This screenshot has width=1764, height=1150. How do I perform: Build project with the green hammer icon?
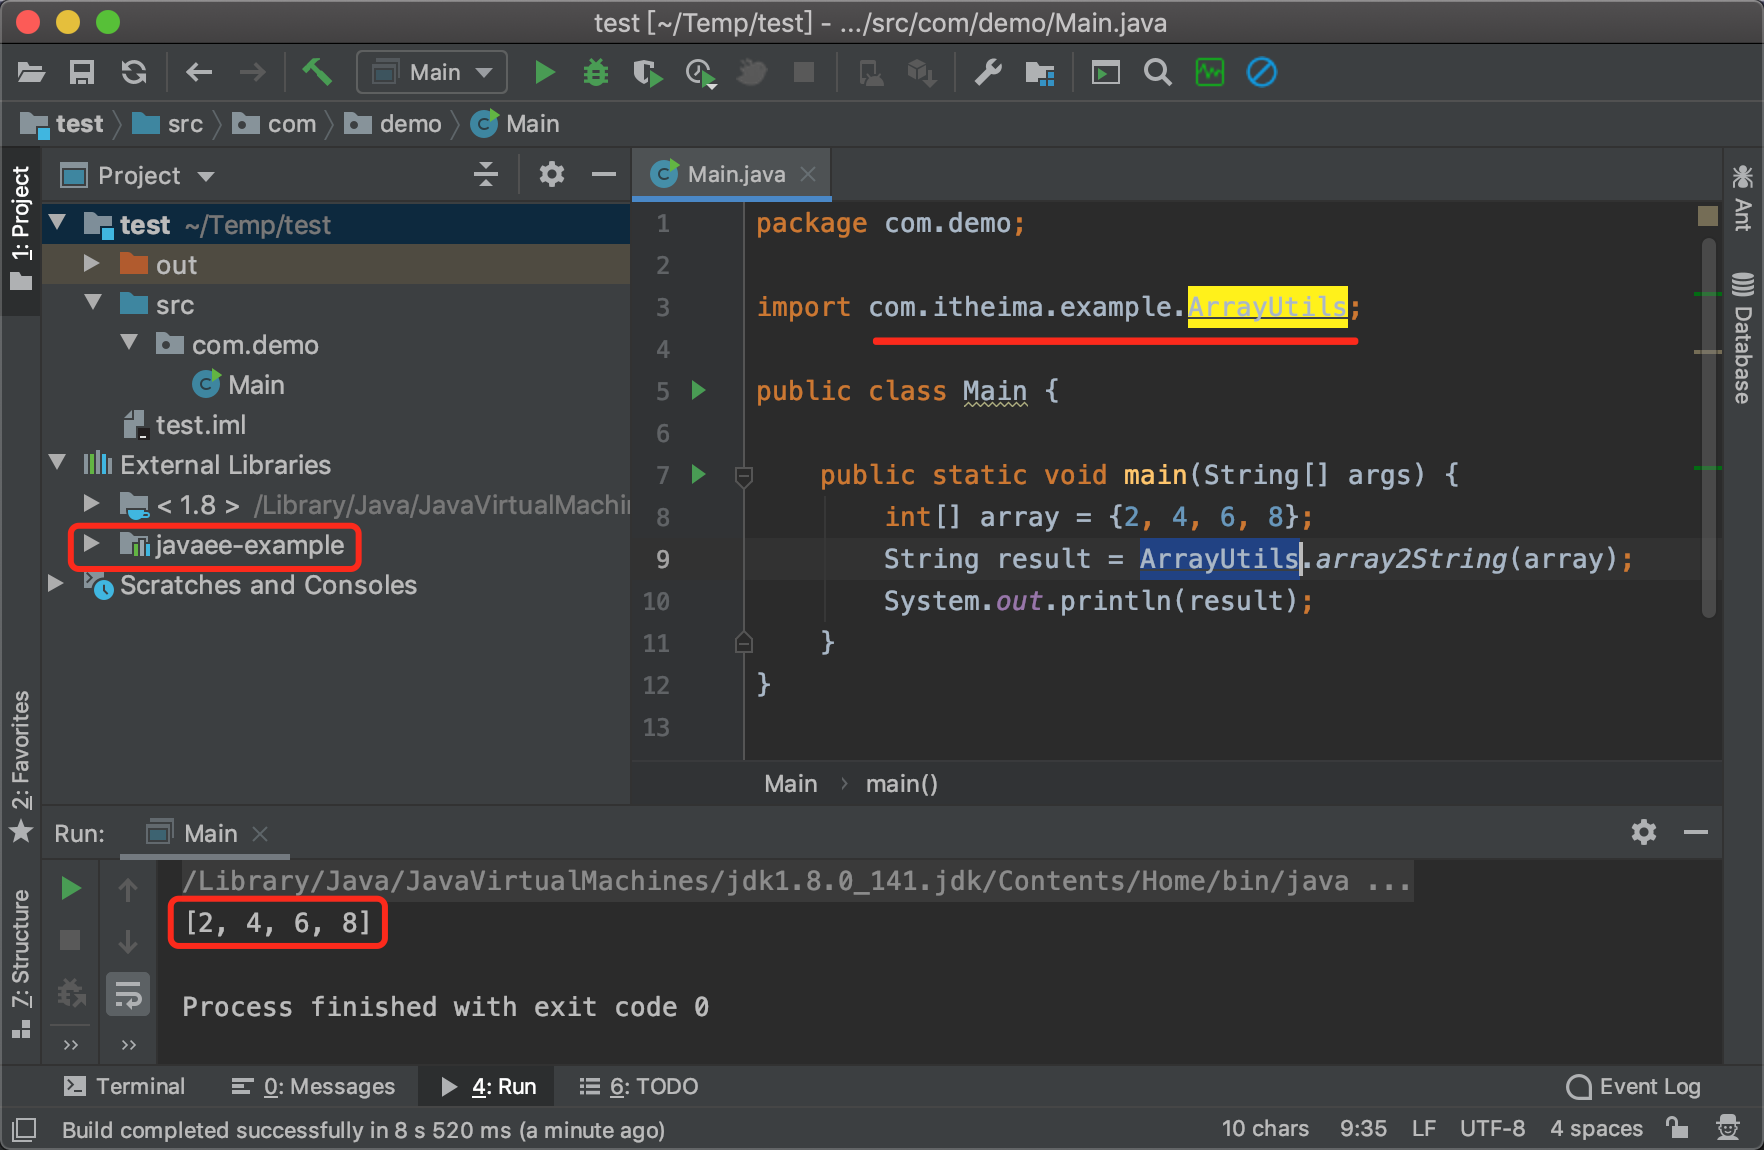pos(317,72)
